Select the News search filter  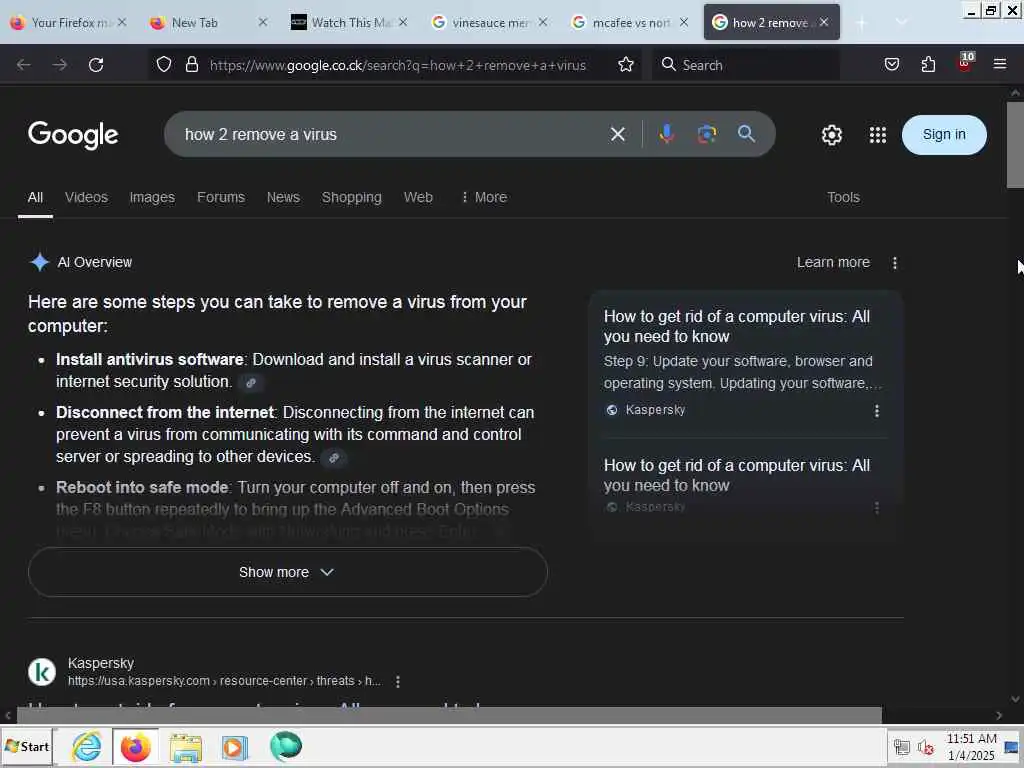coord(283,197)
